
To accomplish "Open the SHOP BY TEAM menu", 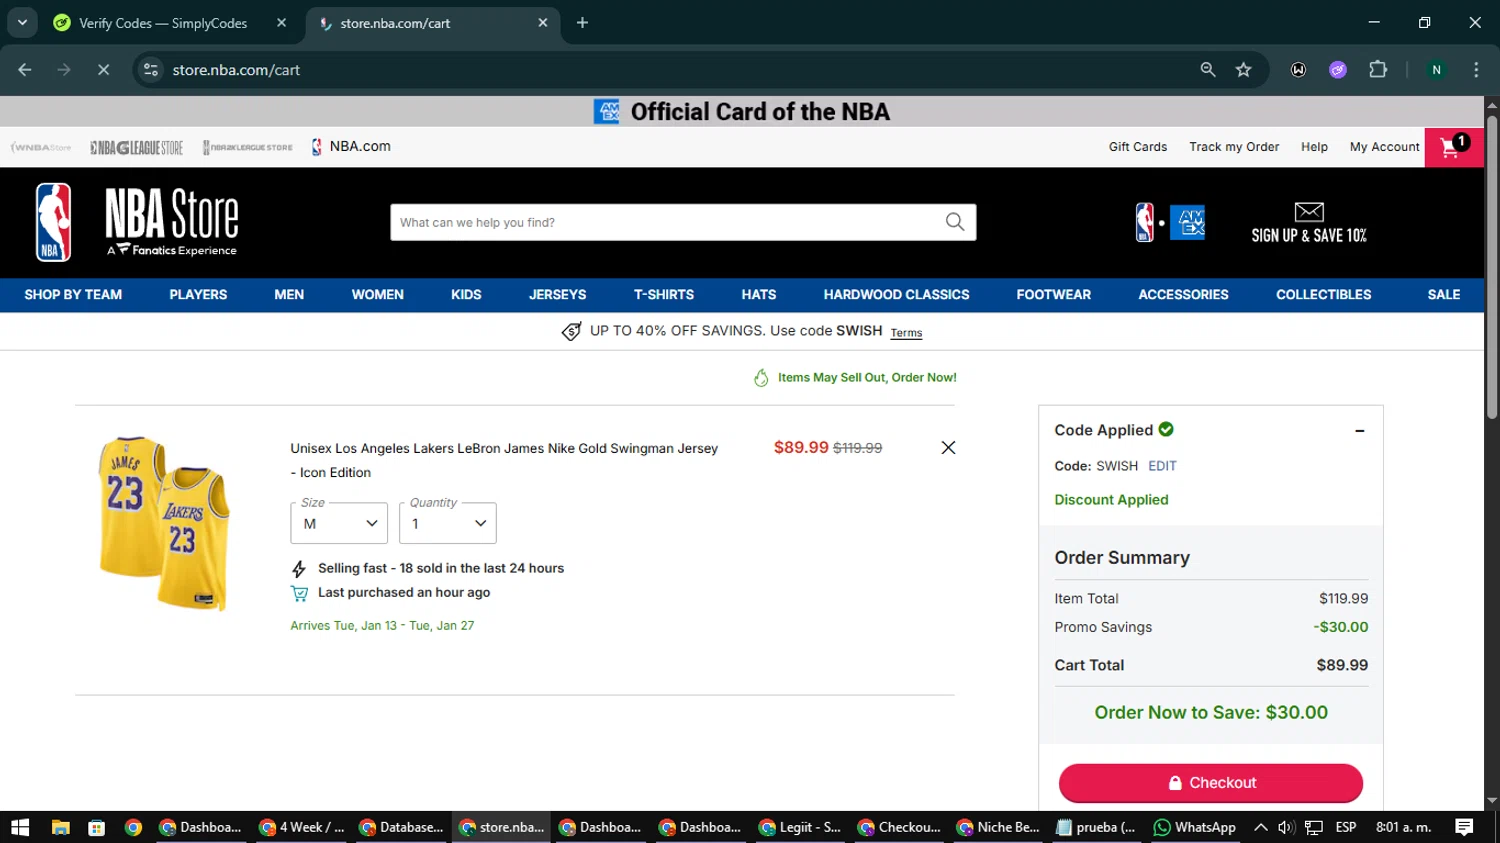I will pyautogui.click(x=73, y=295).
